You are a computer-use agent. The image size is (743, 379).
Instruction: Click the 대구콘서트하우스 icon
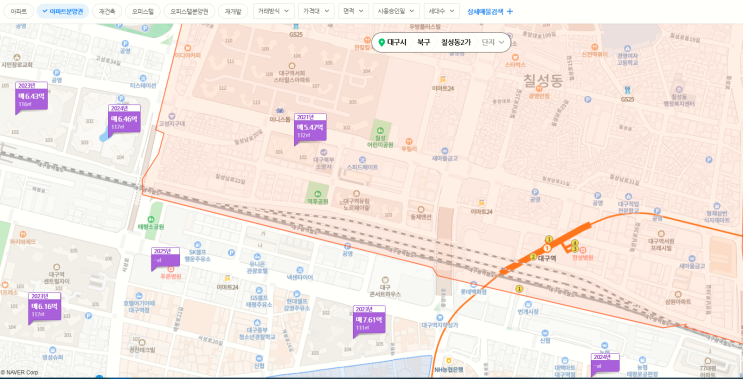(385, 280)
